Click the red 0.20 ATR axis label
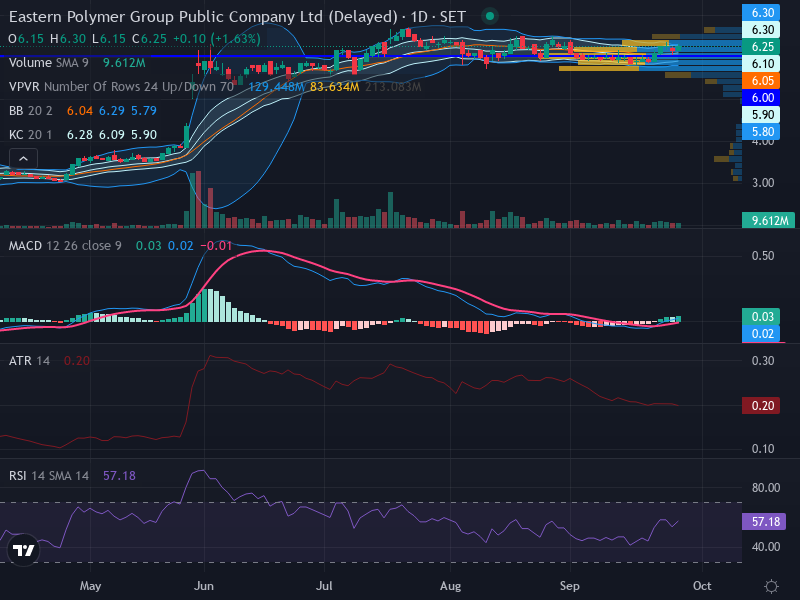Image resolution: width=800 pixels, height=600 pixels. pos(761,406)
